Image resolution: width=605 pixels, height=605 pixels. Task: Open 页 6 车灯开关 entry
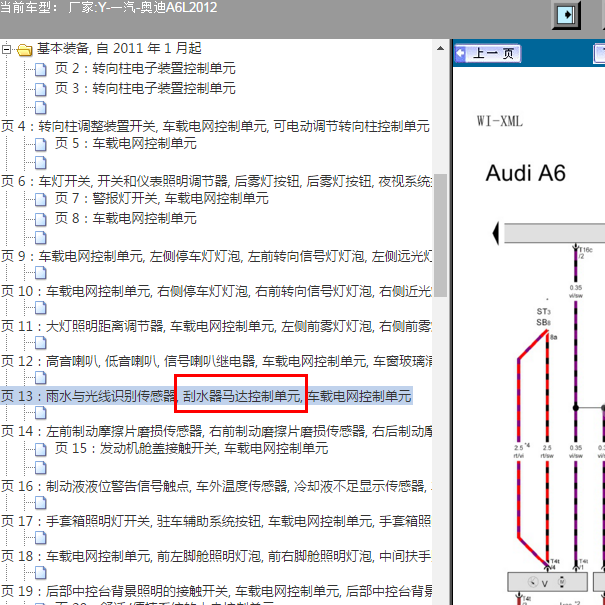coord(216,181)
